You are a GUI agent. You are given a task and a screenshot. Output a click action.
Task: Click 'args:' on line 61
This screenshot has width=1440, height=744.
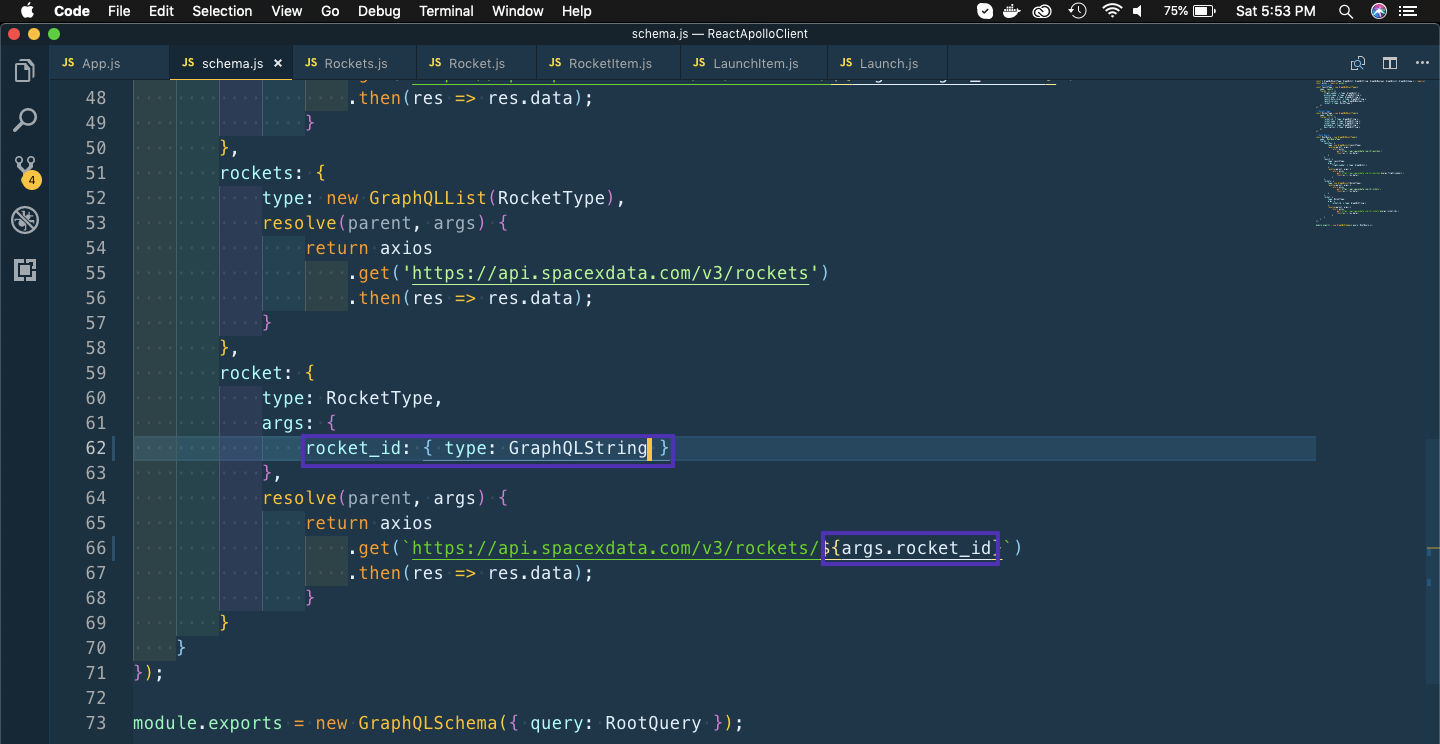point(289,423)
